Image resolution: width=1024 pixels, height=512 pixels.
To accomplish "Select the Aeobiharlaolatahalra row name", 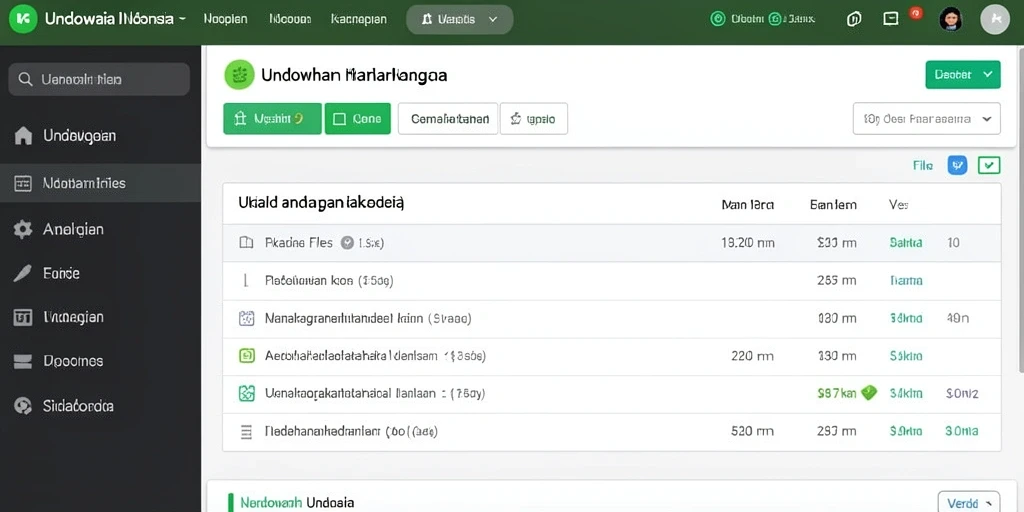I will pyautogui.click(x=375, y=356).
